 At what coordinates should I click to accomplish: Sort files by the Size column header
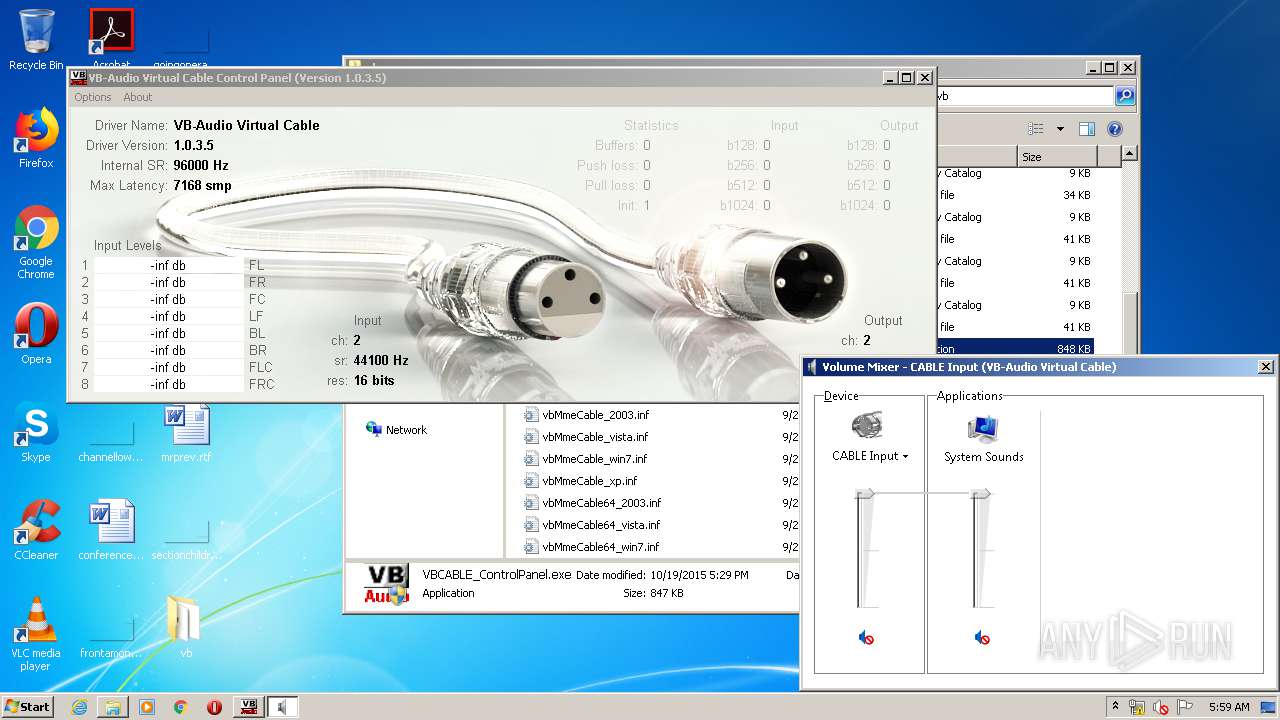click(x=1057, y=156)
